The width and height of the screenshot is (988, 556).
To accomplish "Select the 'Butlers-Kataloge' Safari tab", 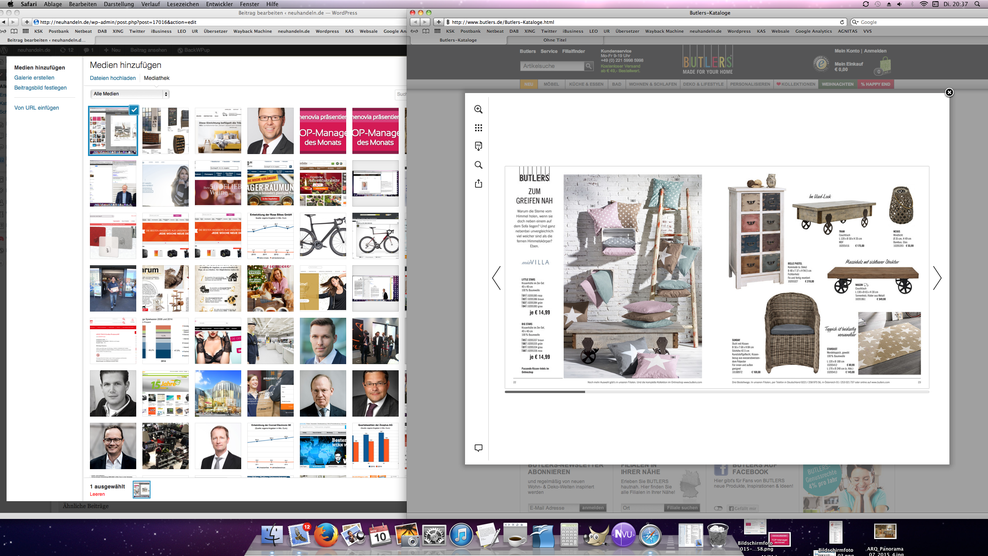I will click(458, 40).
